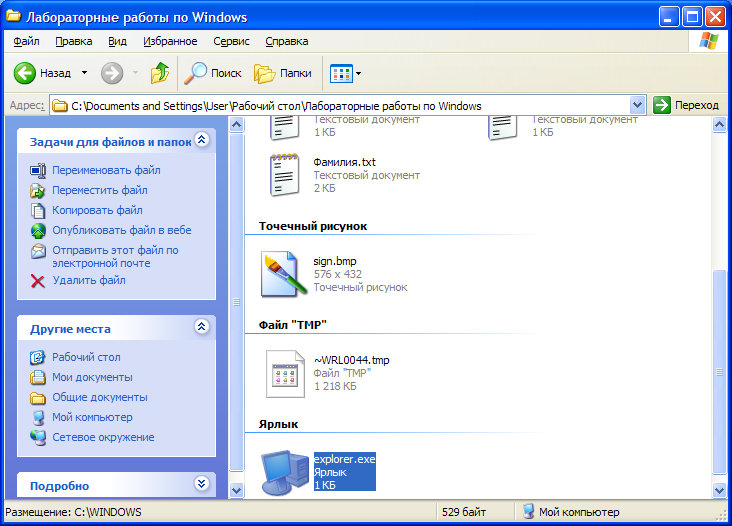The image size is (732, 526).
Task: Open Рабочий стол in other places
Action: (x=86, y=358)
